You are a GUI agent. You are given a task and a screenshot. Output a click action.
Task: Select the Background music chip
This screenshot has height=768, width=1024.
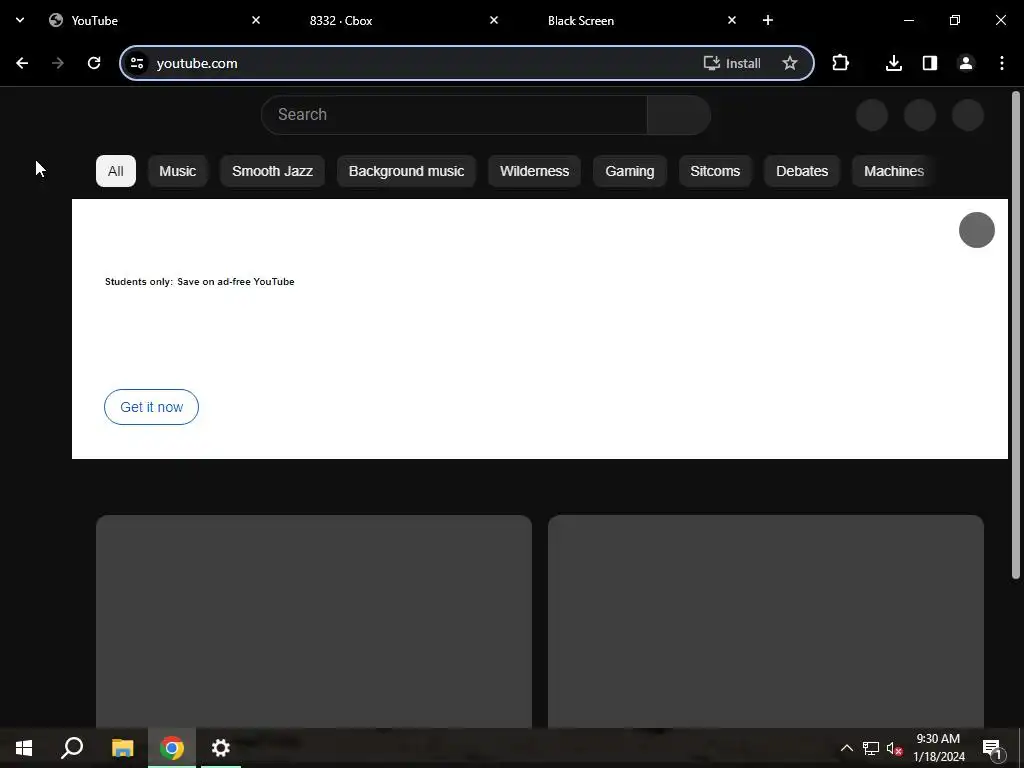[x=406, y=171]
